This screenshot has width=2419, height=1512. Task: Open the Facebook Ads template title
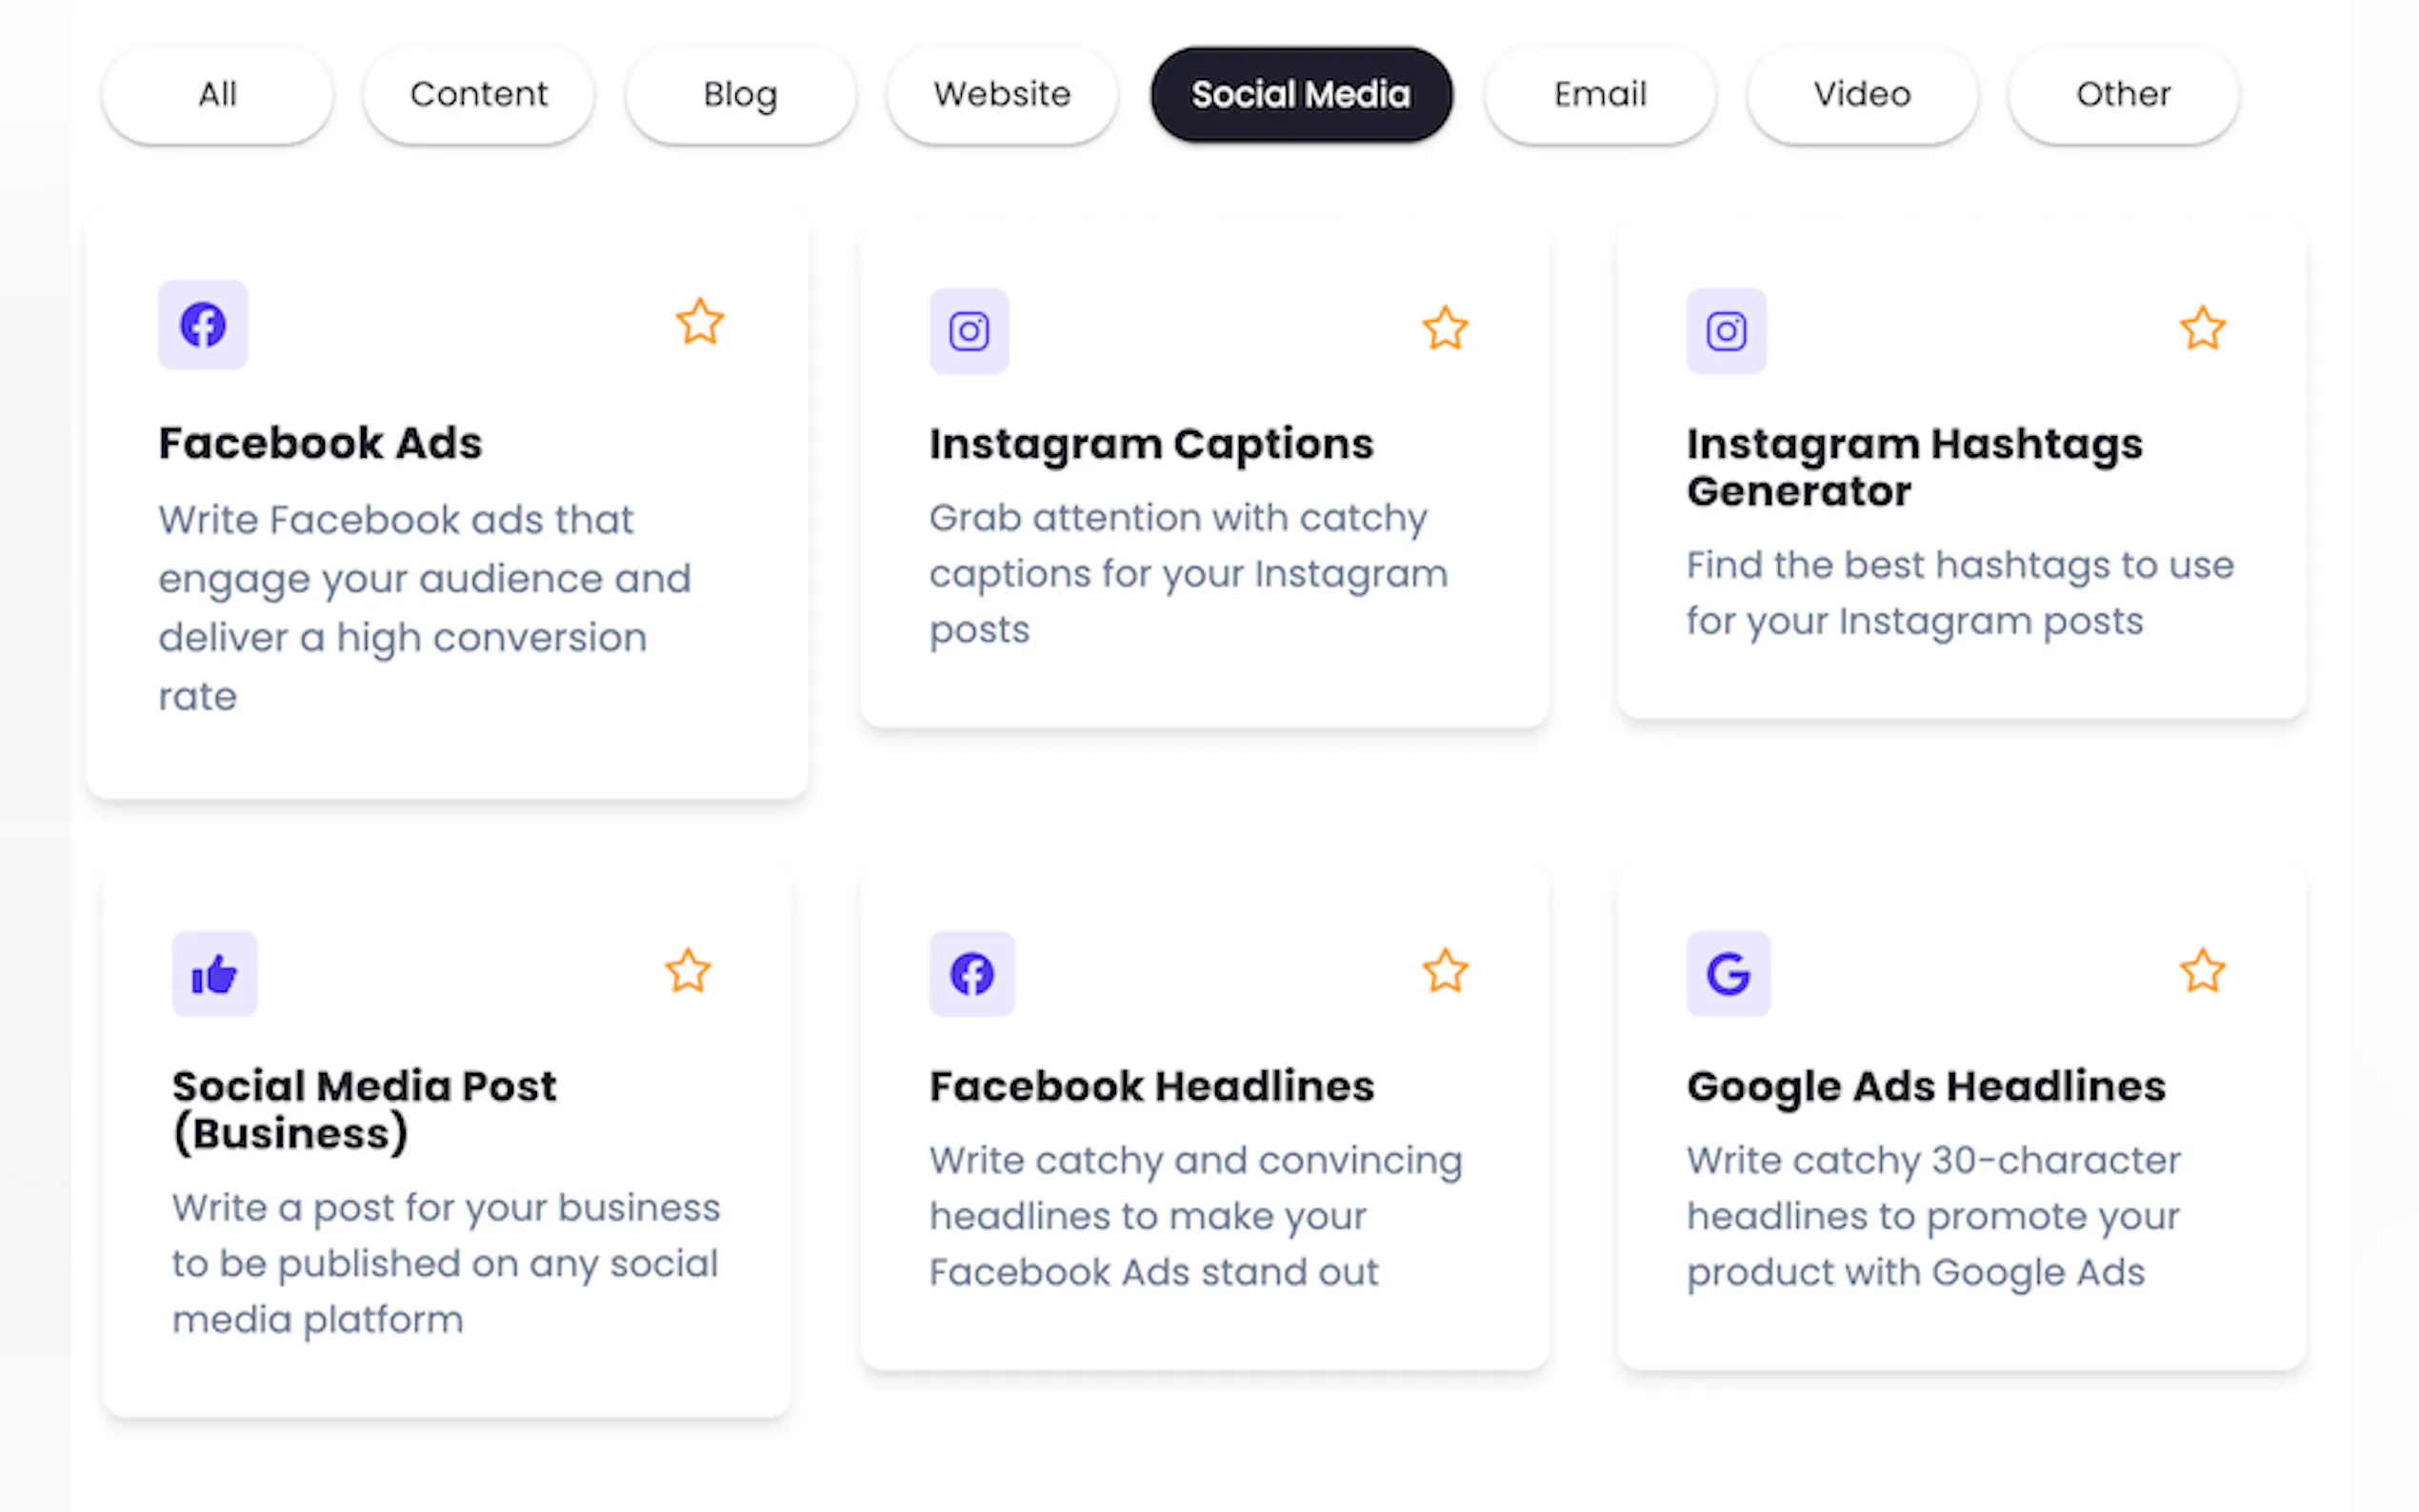[320, 443]
